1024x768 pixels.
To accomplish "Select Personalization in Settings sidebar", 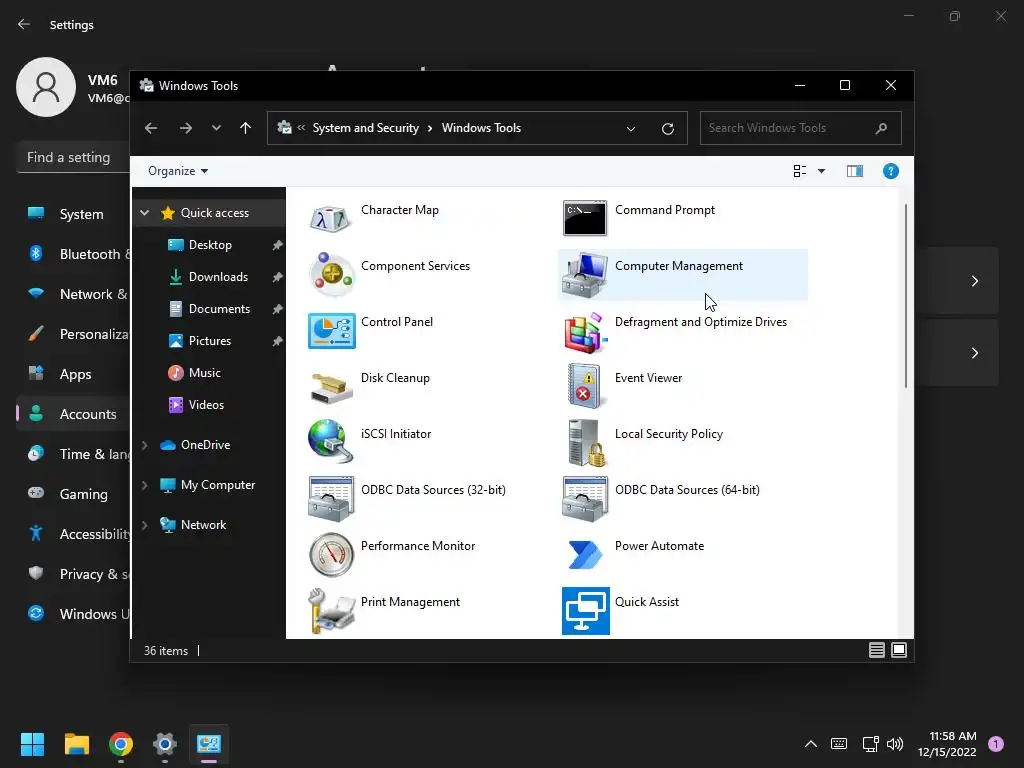I will 73,334.
